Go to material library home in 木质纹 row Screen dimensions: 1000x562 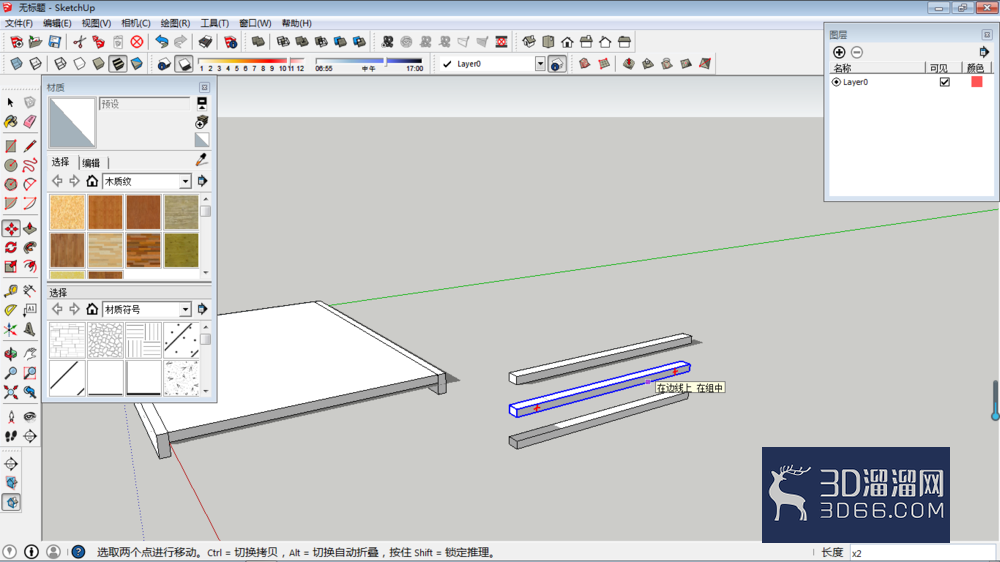click(x=92, y=181)
